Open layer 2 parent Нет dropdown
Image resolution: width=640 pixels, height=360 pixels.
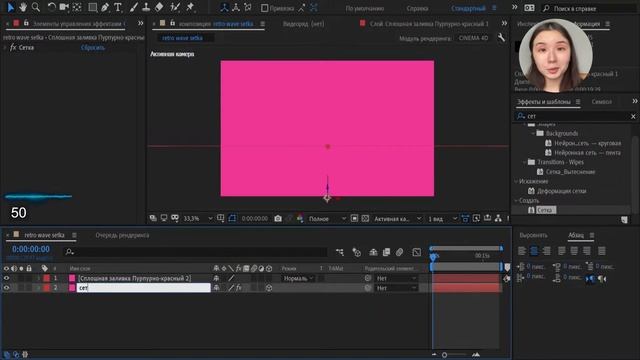(x=396, y=288)
